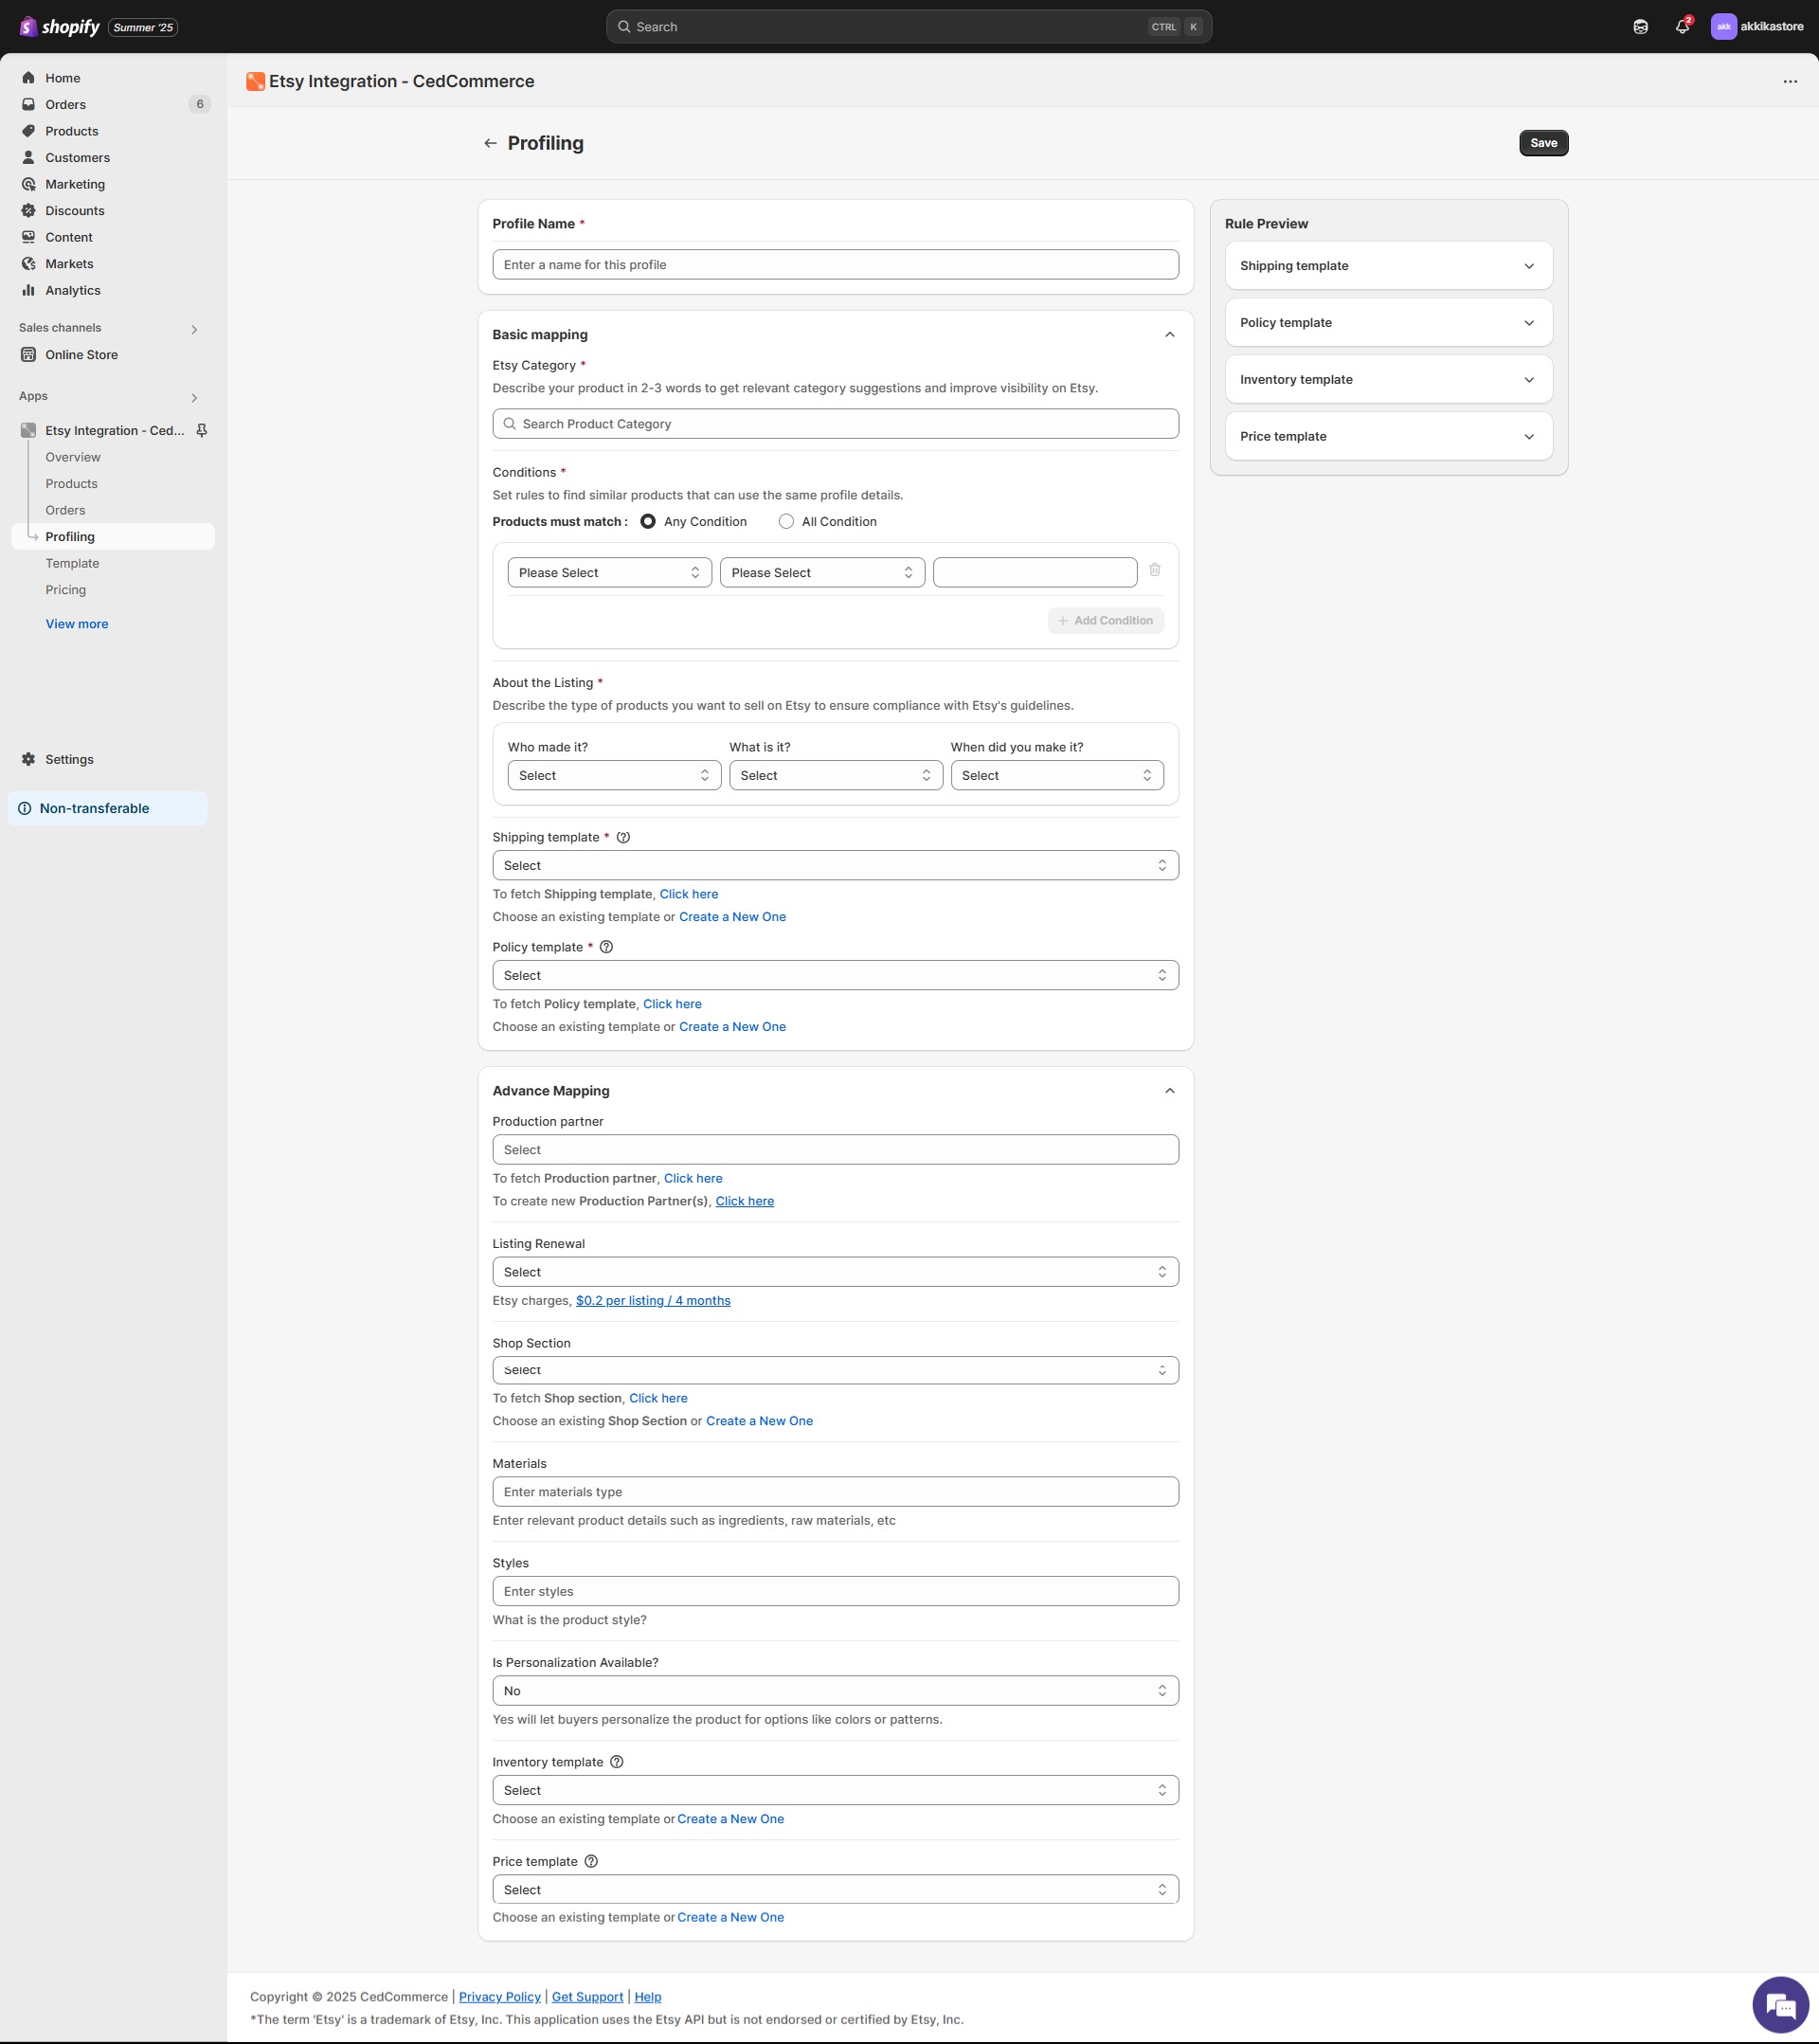Expand Policy template in Rule Preview
Viewport: 1819px width, 2044px height.
(1388, 323)
